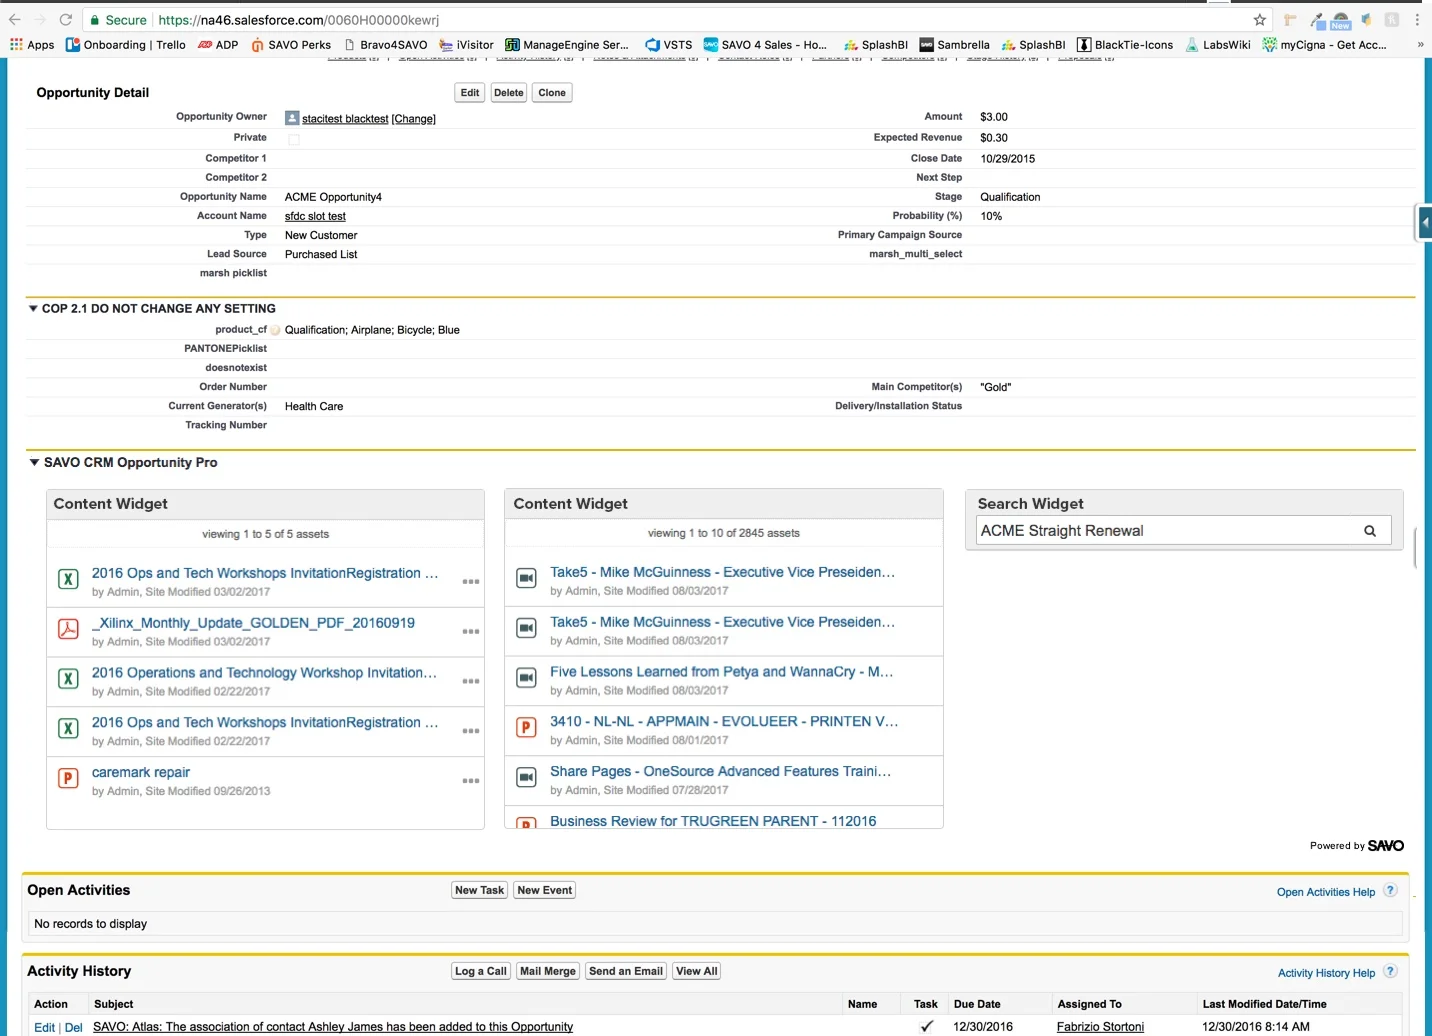
Task: Open the sfdc slot test account link
Action: pos(315,216)
